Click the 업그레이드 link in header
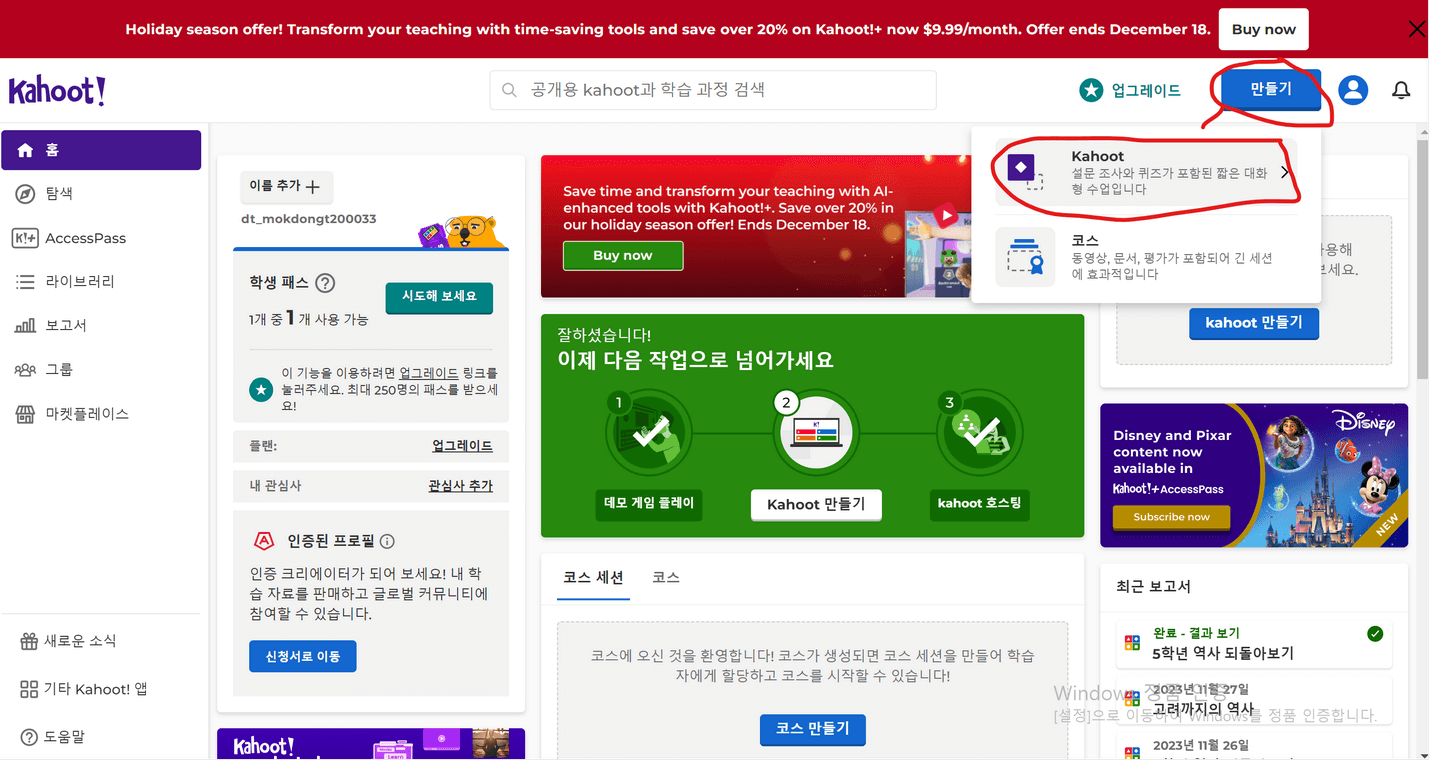 coord(1146,90)
